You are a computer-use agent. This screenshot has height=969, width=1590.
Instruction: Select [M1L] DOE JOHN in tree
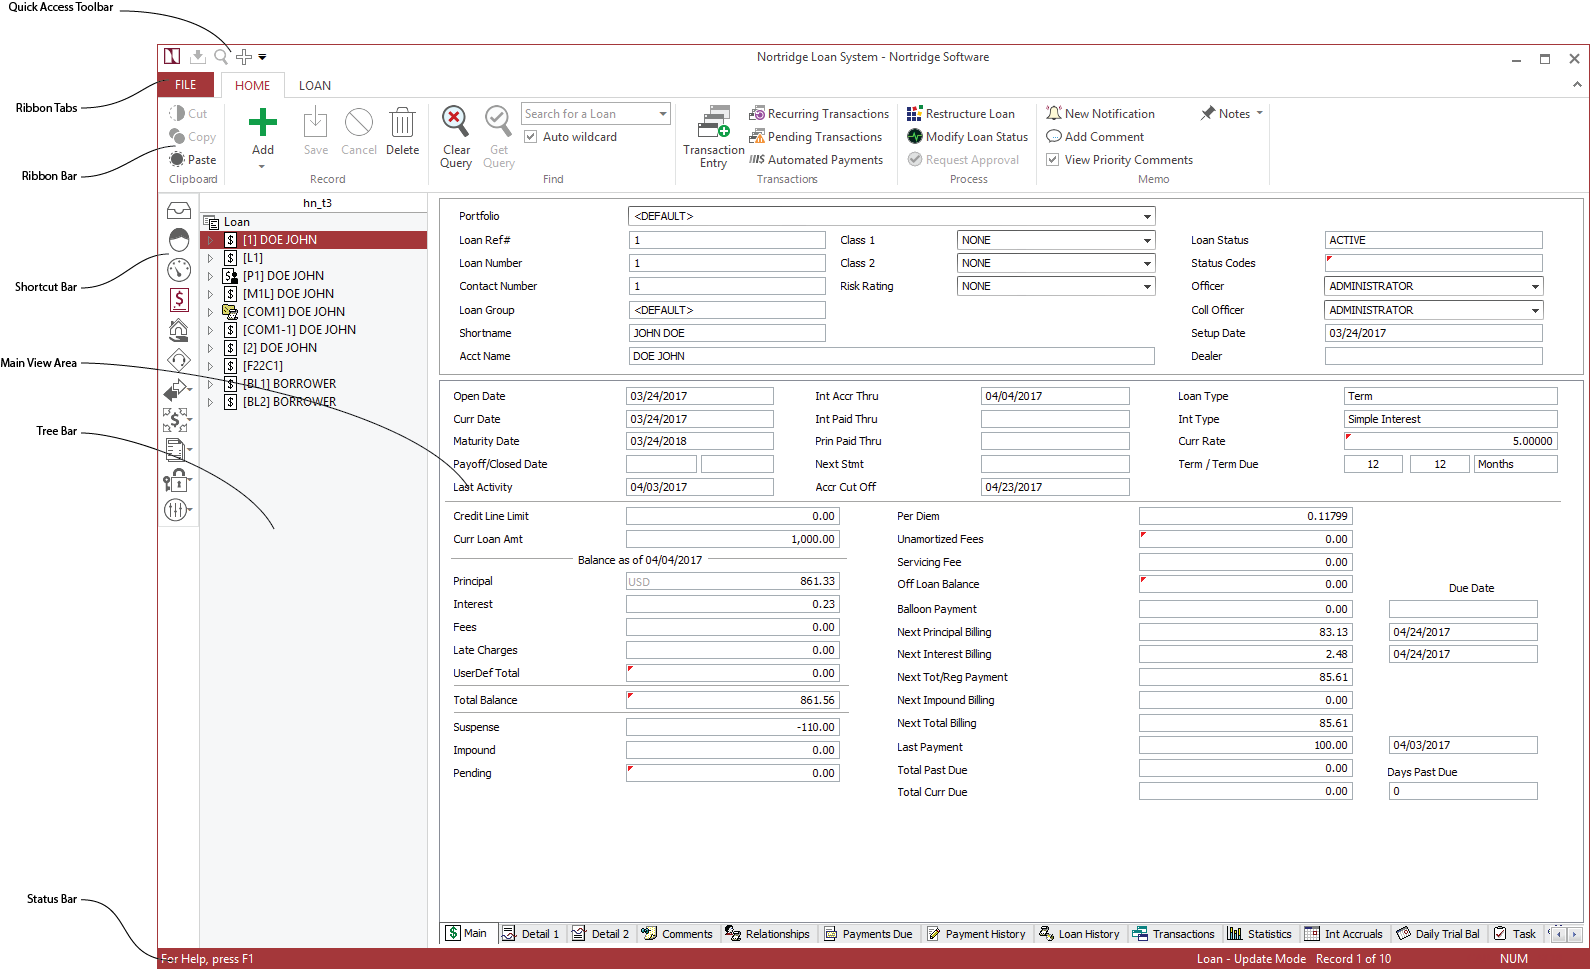(x=288, y=294)
